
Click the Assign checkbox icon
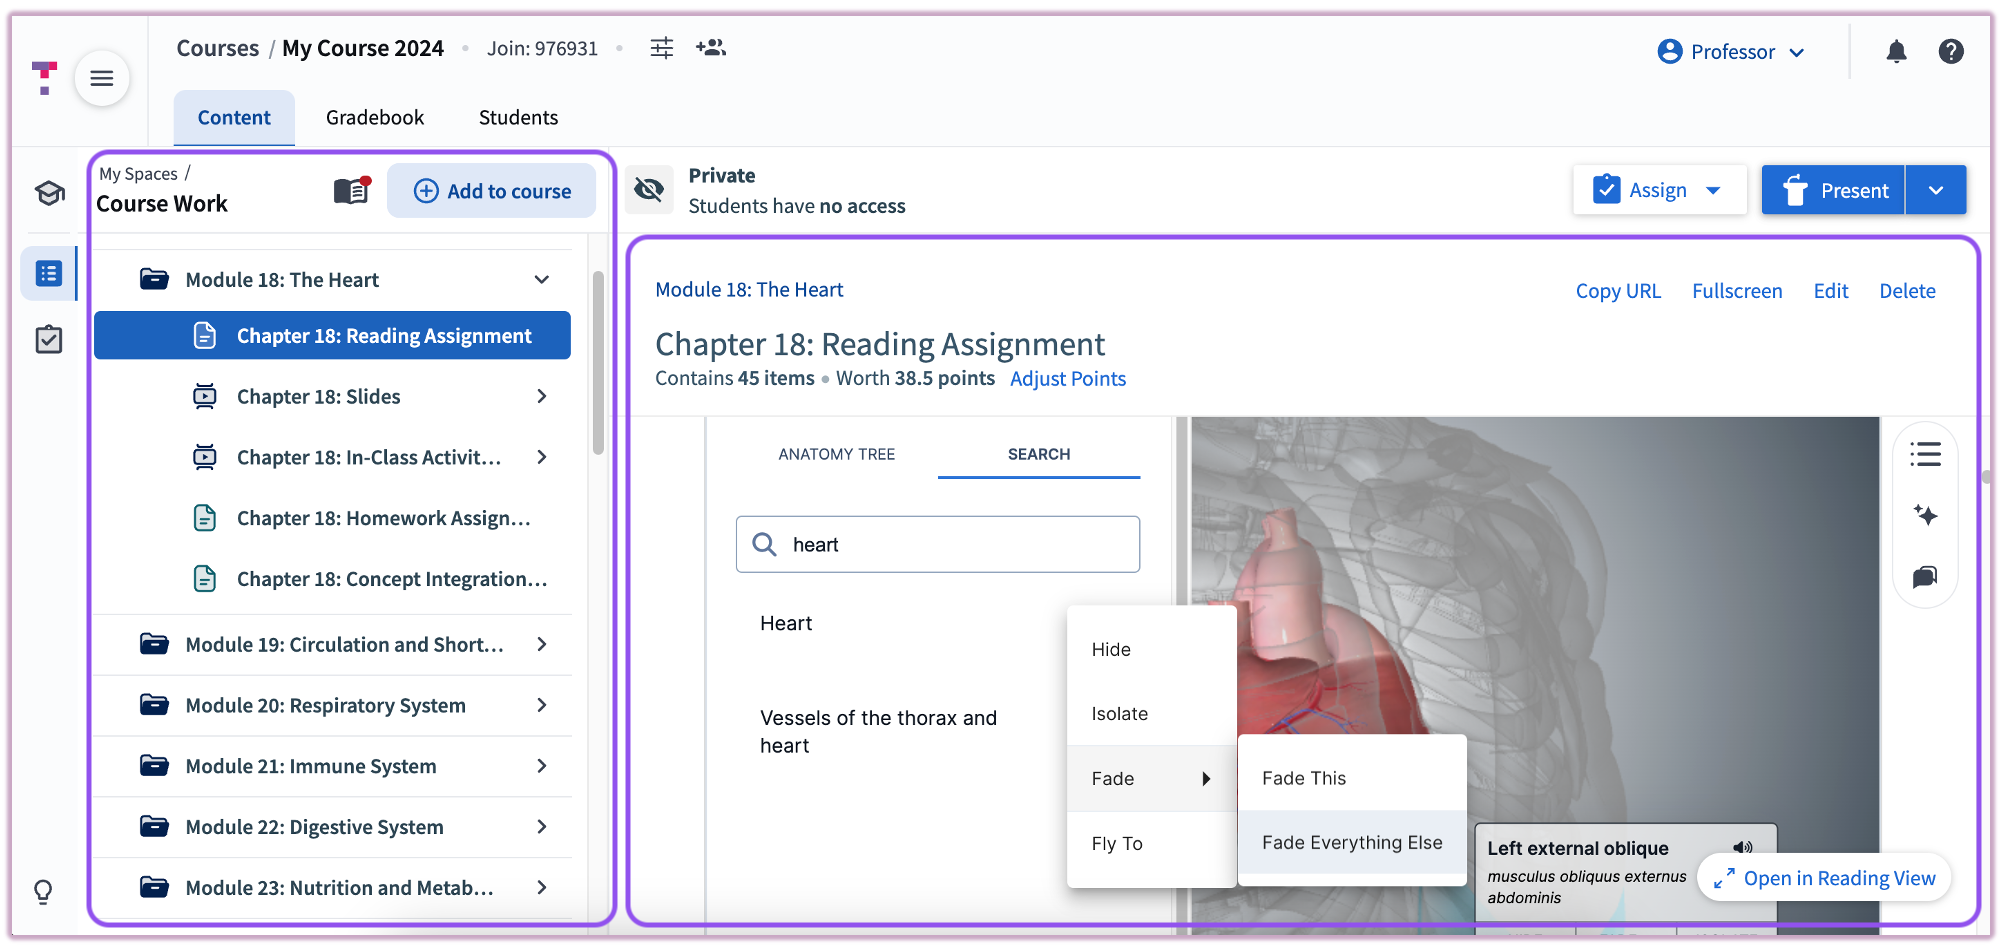tap(1606, 189)
